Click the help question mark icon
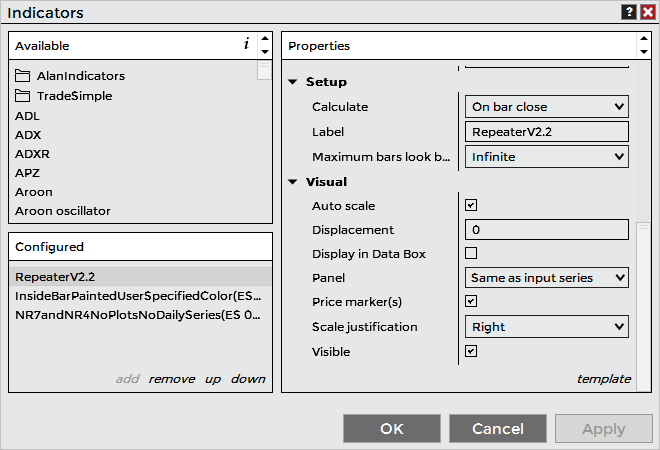660x450 pixels. point(629,12)
